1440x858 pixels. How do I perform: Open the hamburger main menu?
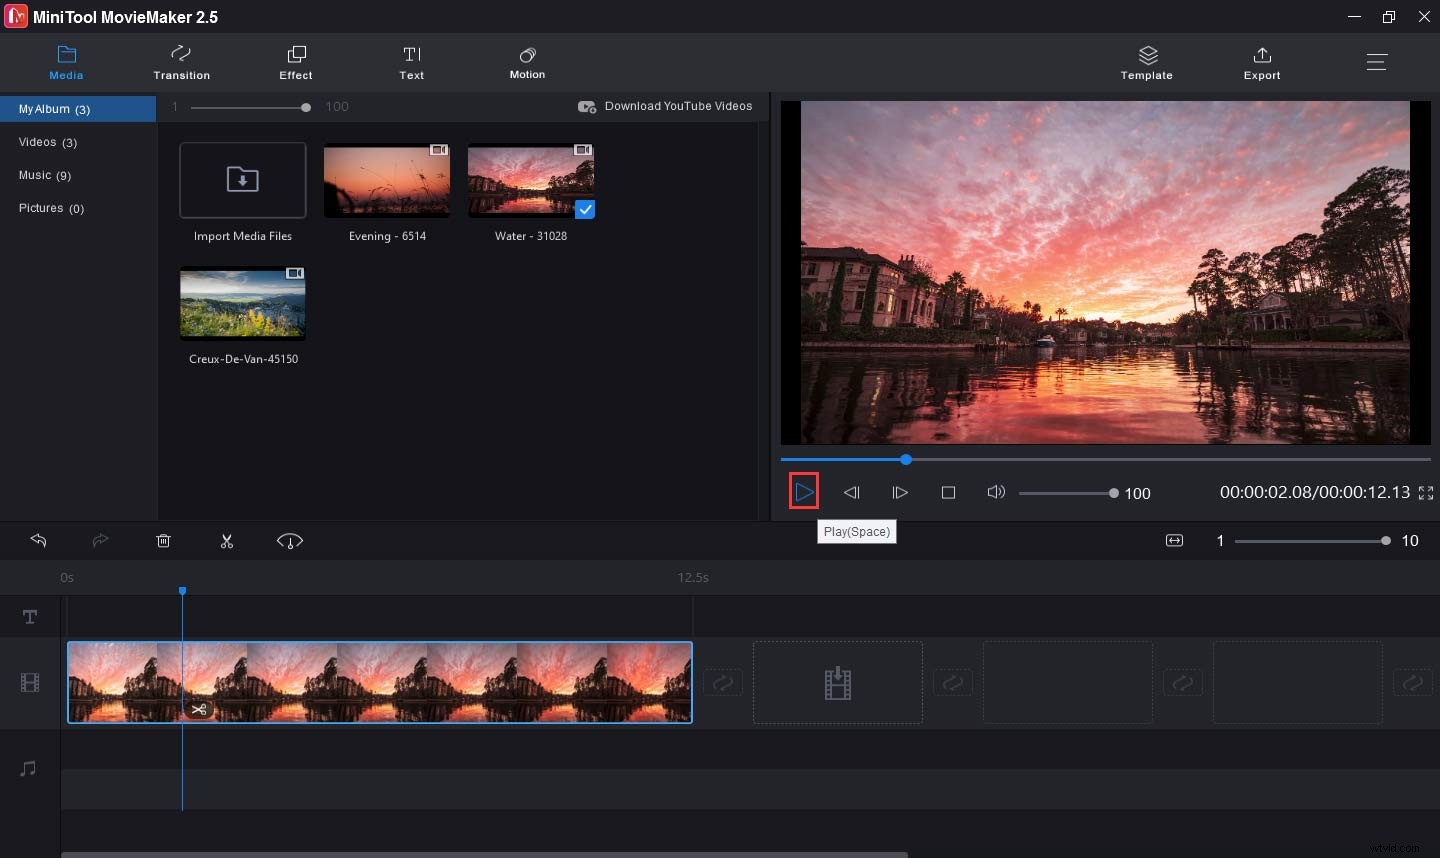coord(1376,62)
